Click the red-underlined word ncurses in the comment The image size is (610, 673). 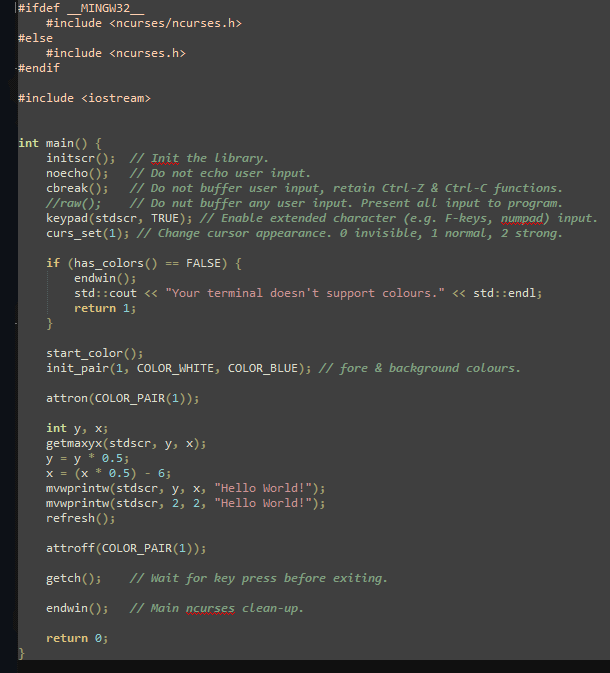click(x=210, y=608)
